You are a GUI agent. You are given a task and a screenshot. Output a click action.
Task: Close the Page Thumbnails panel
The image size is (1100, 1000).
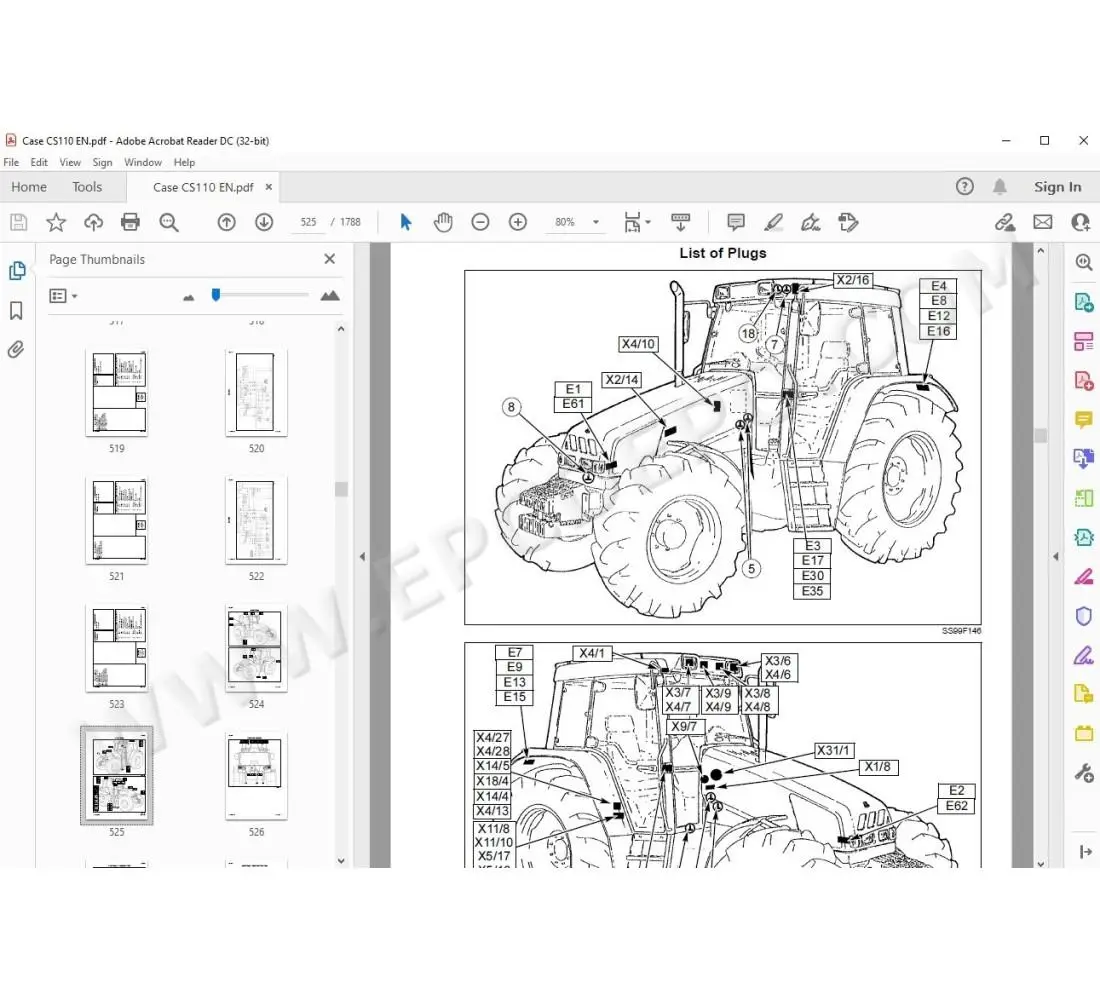(x=330, y=259)
